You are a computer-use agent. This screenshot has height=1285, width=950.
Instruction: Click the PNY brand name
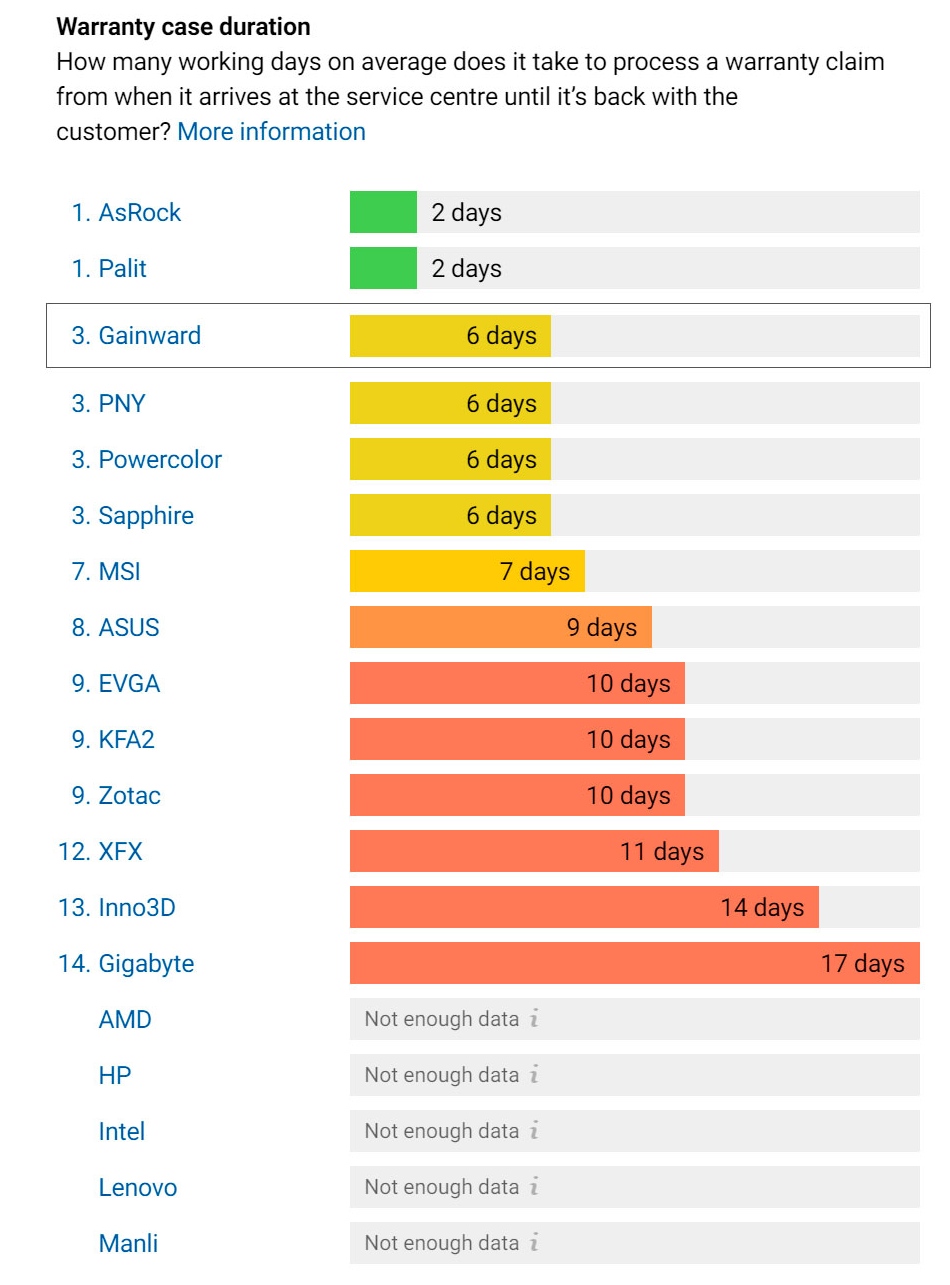[x=121, y=404]
